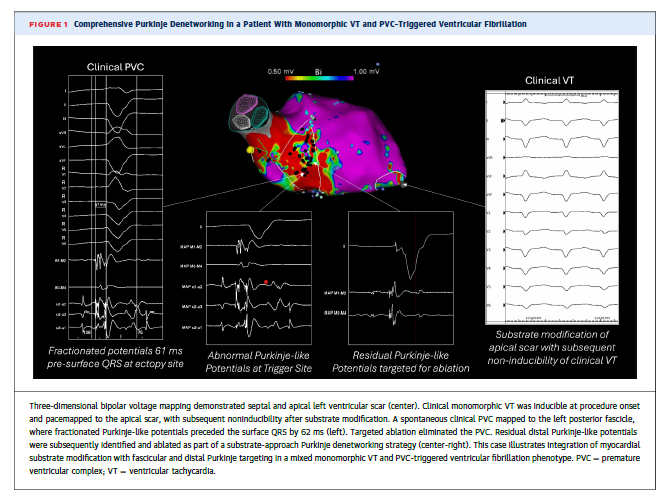
Task: Click caption 'Abnormal Purkinje-like Potentials at Trigger Site'
Action: click(259, 362)
